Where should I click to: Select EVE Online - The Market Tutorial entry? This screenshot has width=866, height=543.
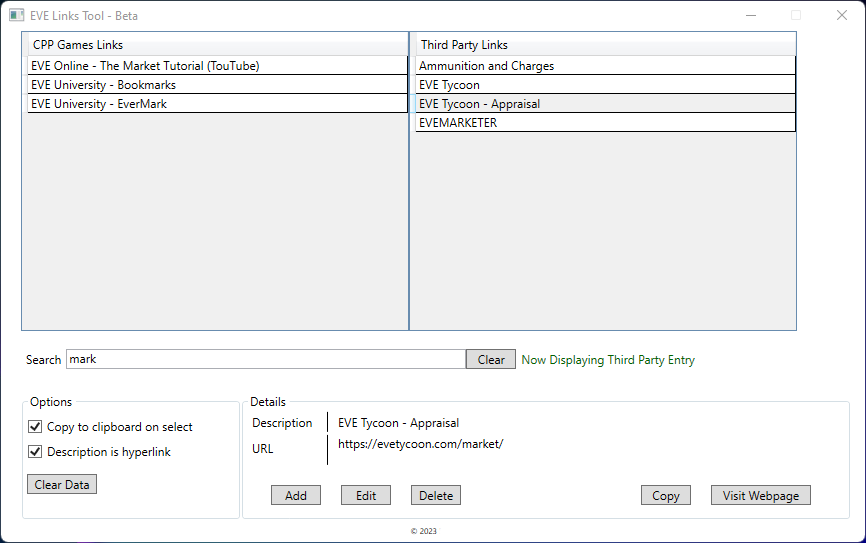coord(218,66)
